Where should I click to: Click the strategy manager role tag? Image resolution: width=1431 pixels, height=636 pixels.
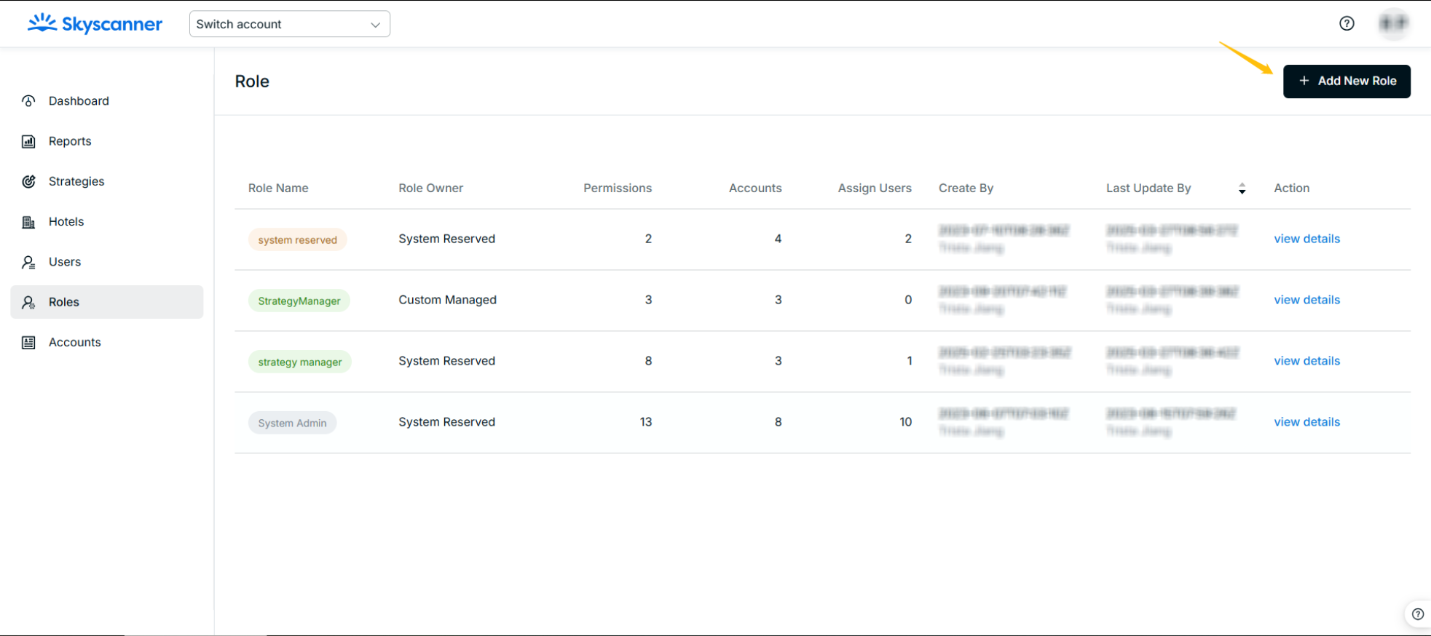point(300,362)
